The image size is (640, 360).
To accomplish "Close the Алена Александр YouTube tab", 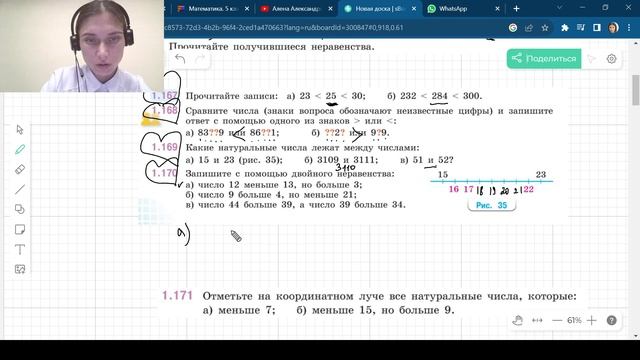I will pos(330,9).
